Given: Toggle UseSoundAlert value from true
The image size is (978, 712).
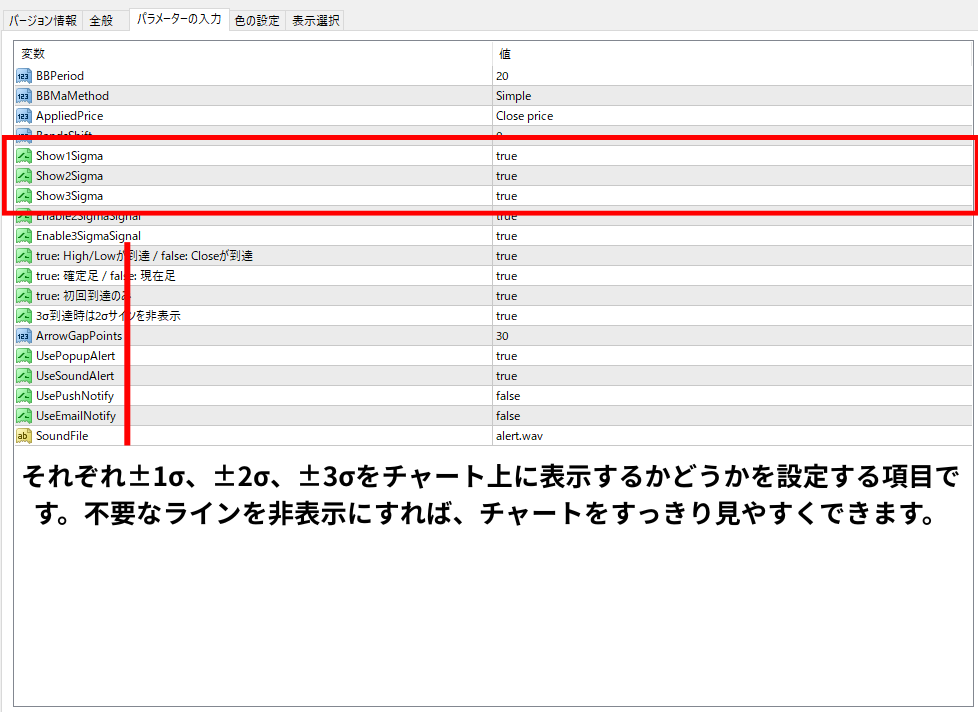Looking at the screenshot, I should coord(507,376).
